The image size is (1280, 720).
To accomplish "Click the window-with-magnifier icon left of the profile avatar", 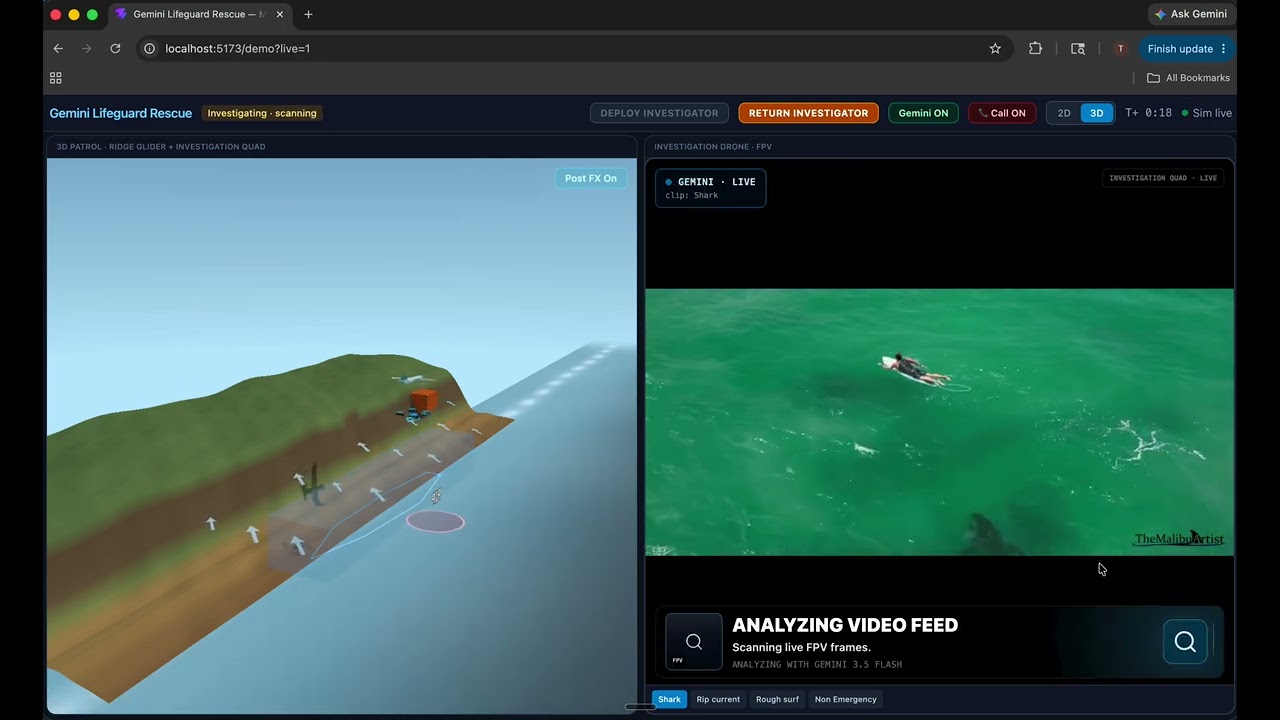I will click(1078, 48).
